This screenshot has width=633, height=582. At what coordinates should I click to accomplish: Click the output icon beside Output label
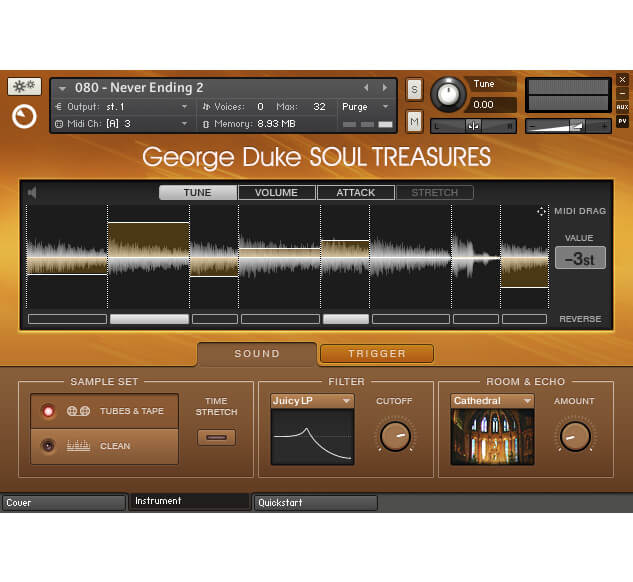(59, 107)
